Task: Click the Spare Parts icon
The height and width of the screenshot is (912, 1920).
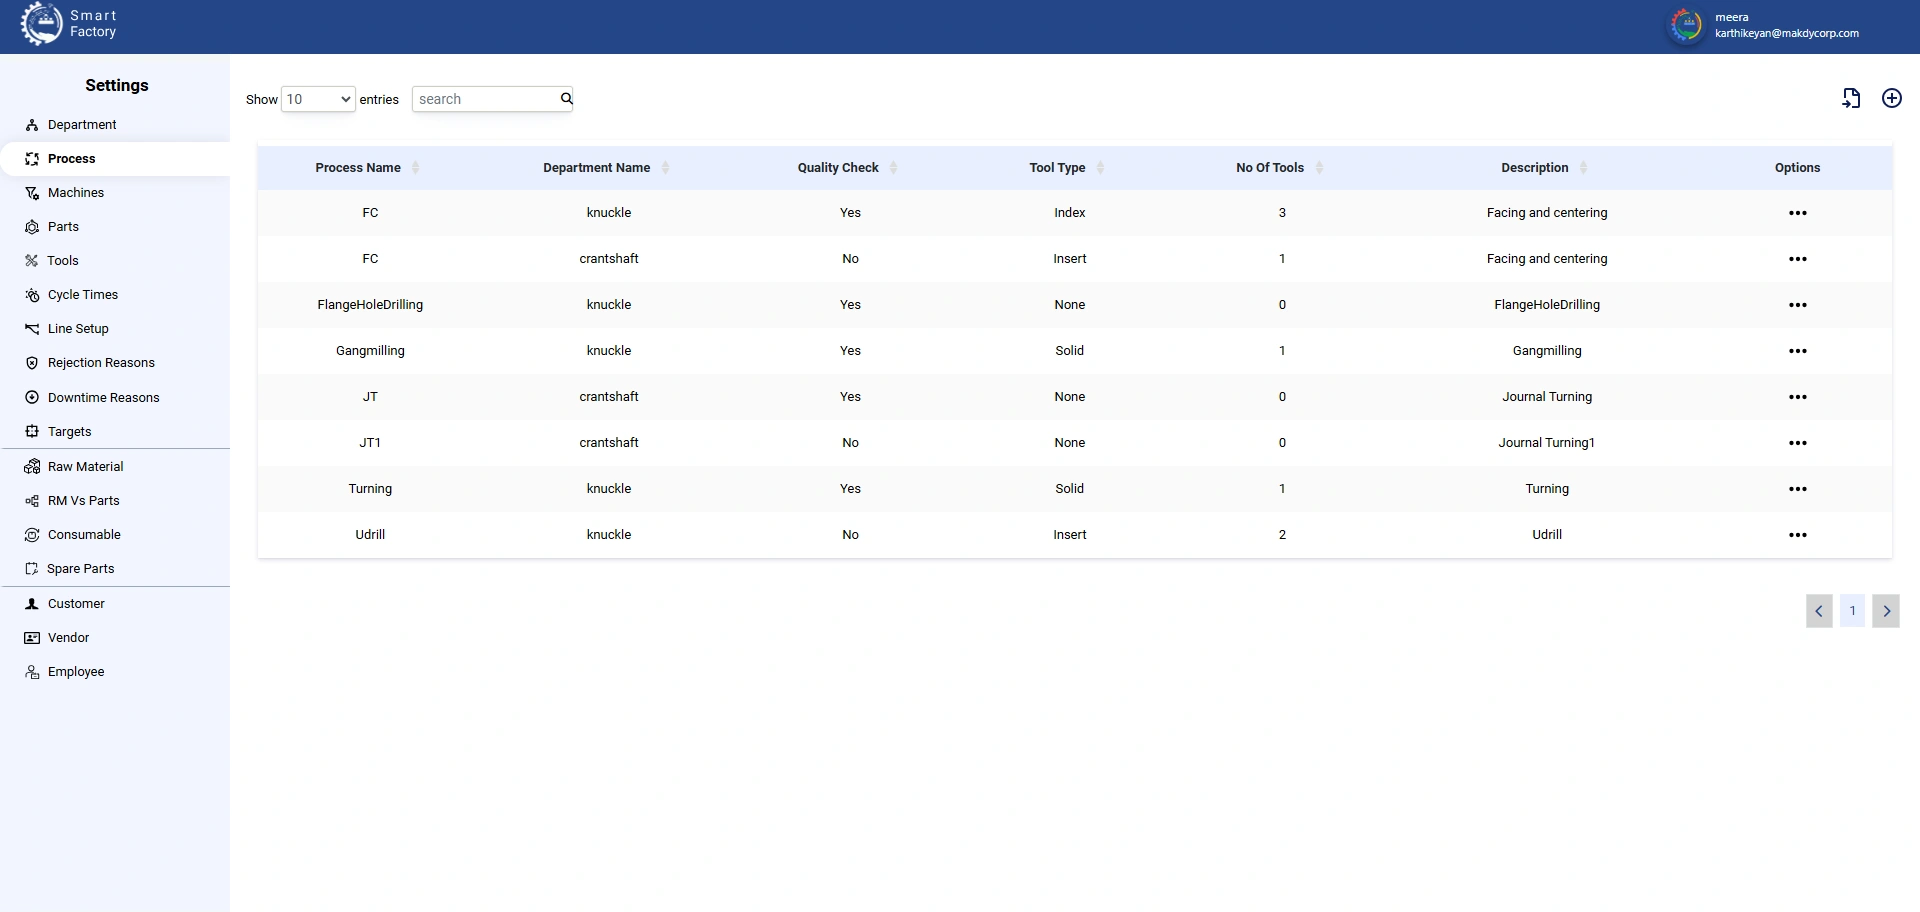Action: [32, 569]
